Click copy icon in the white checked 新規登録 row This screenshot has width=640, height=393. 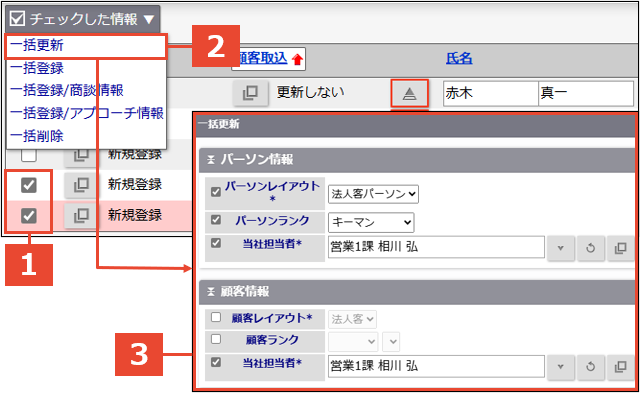click(81, 185)
